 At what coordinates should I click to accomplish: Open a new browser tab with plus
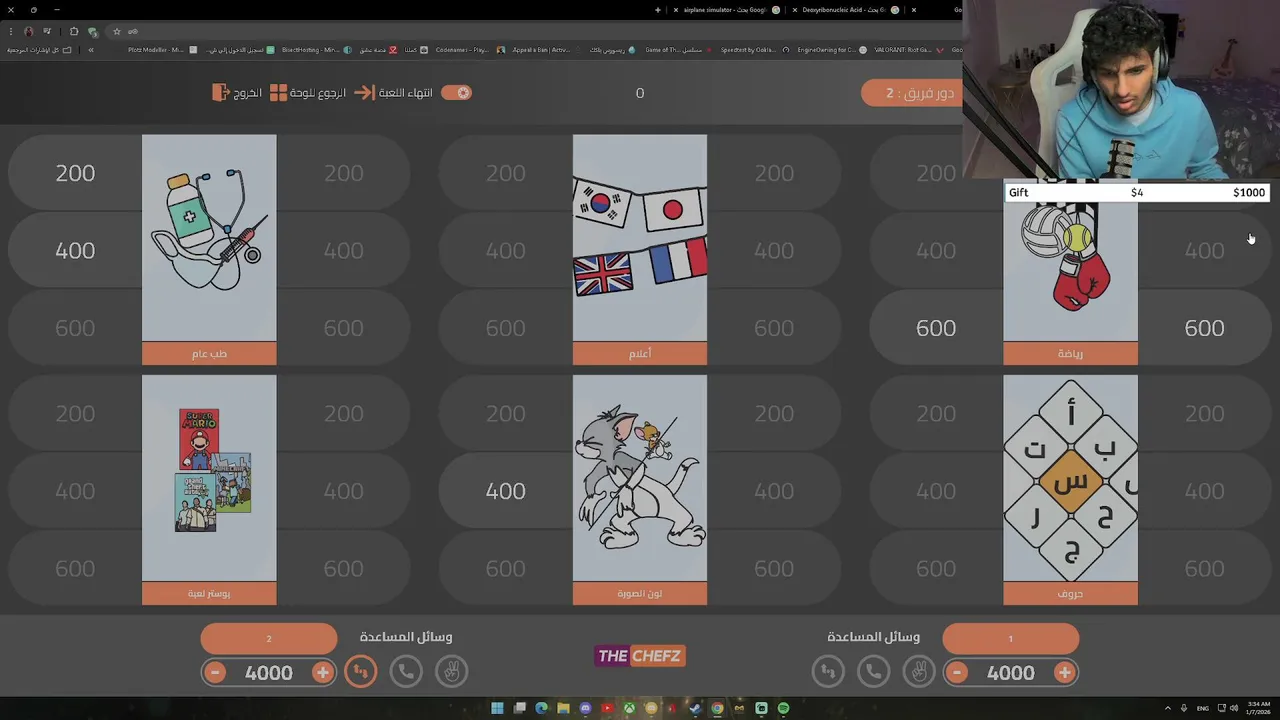[x=657, y=9]
